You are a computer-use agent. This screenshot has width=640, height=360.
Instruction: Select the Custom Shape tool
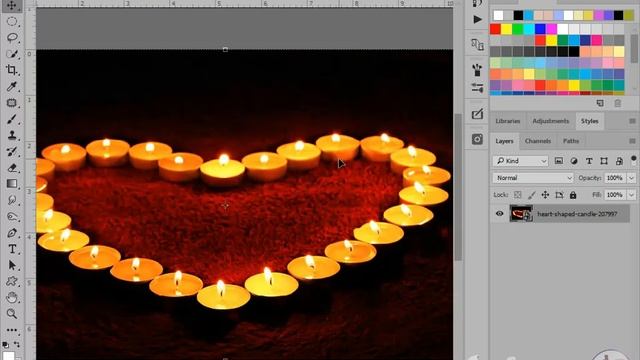coord(11,281)
